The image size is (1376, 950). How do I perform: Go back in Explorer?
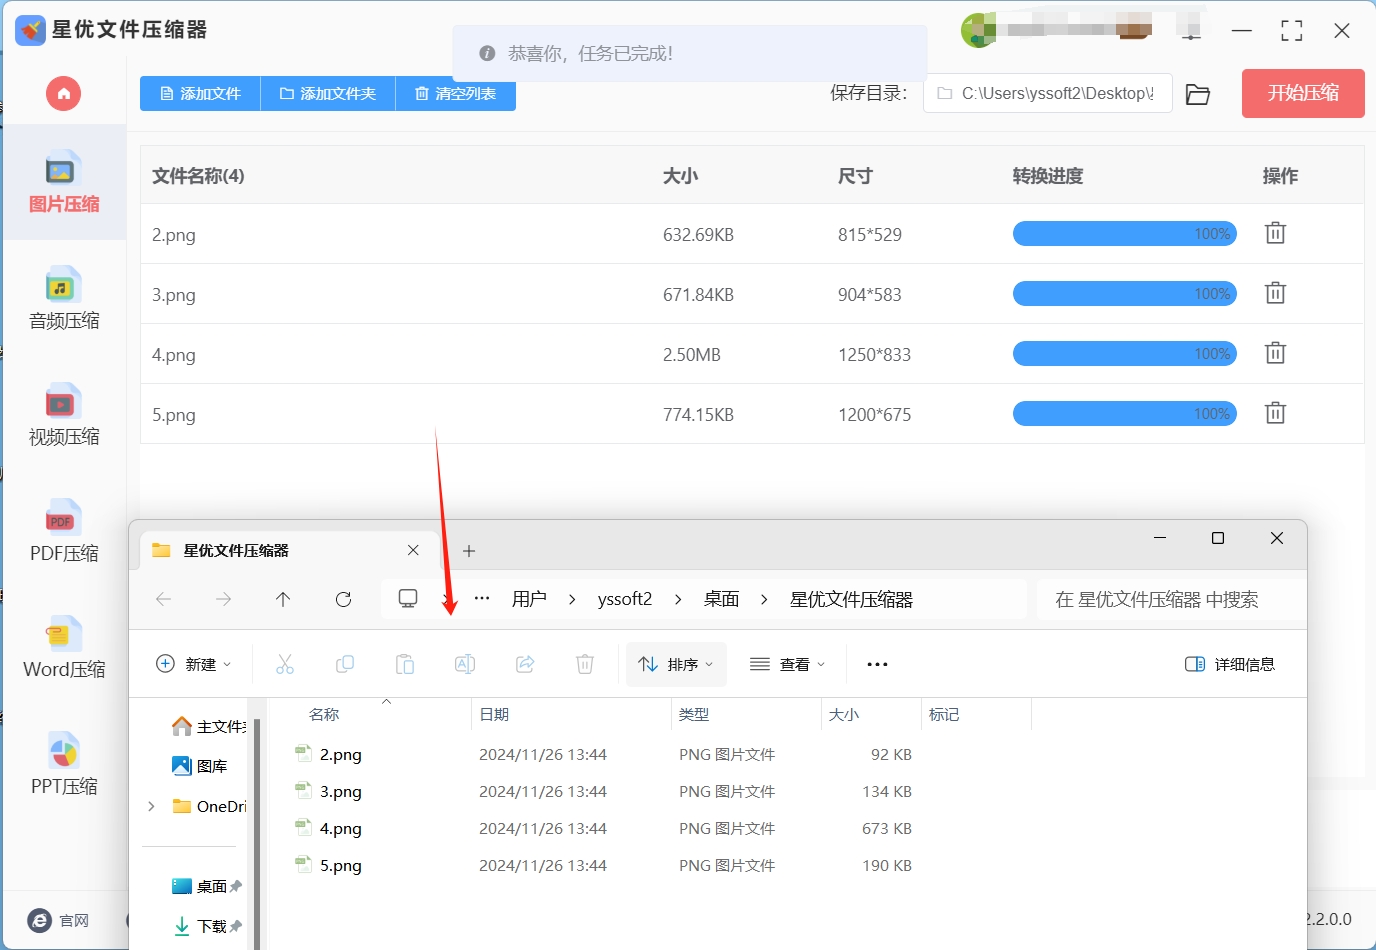pos(164,599)
